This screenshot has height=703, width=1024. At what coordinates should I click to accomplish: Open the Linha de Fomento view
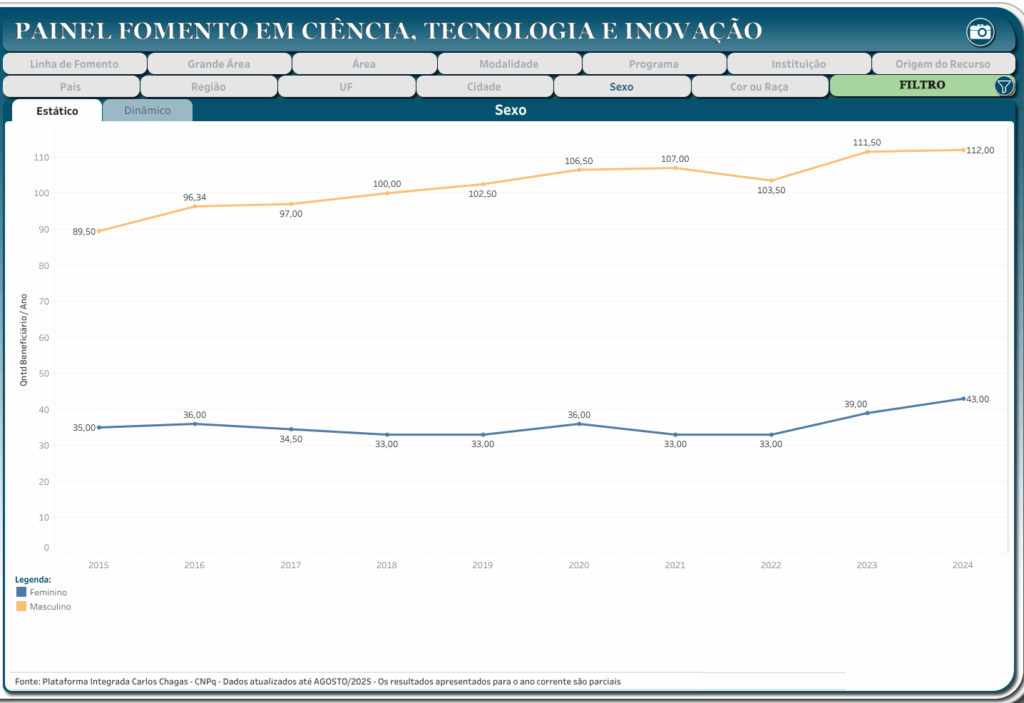74,64
